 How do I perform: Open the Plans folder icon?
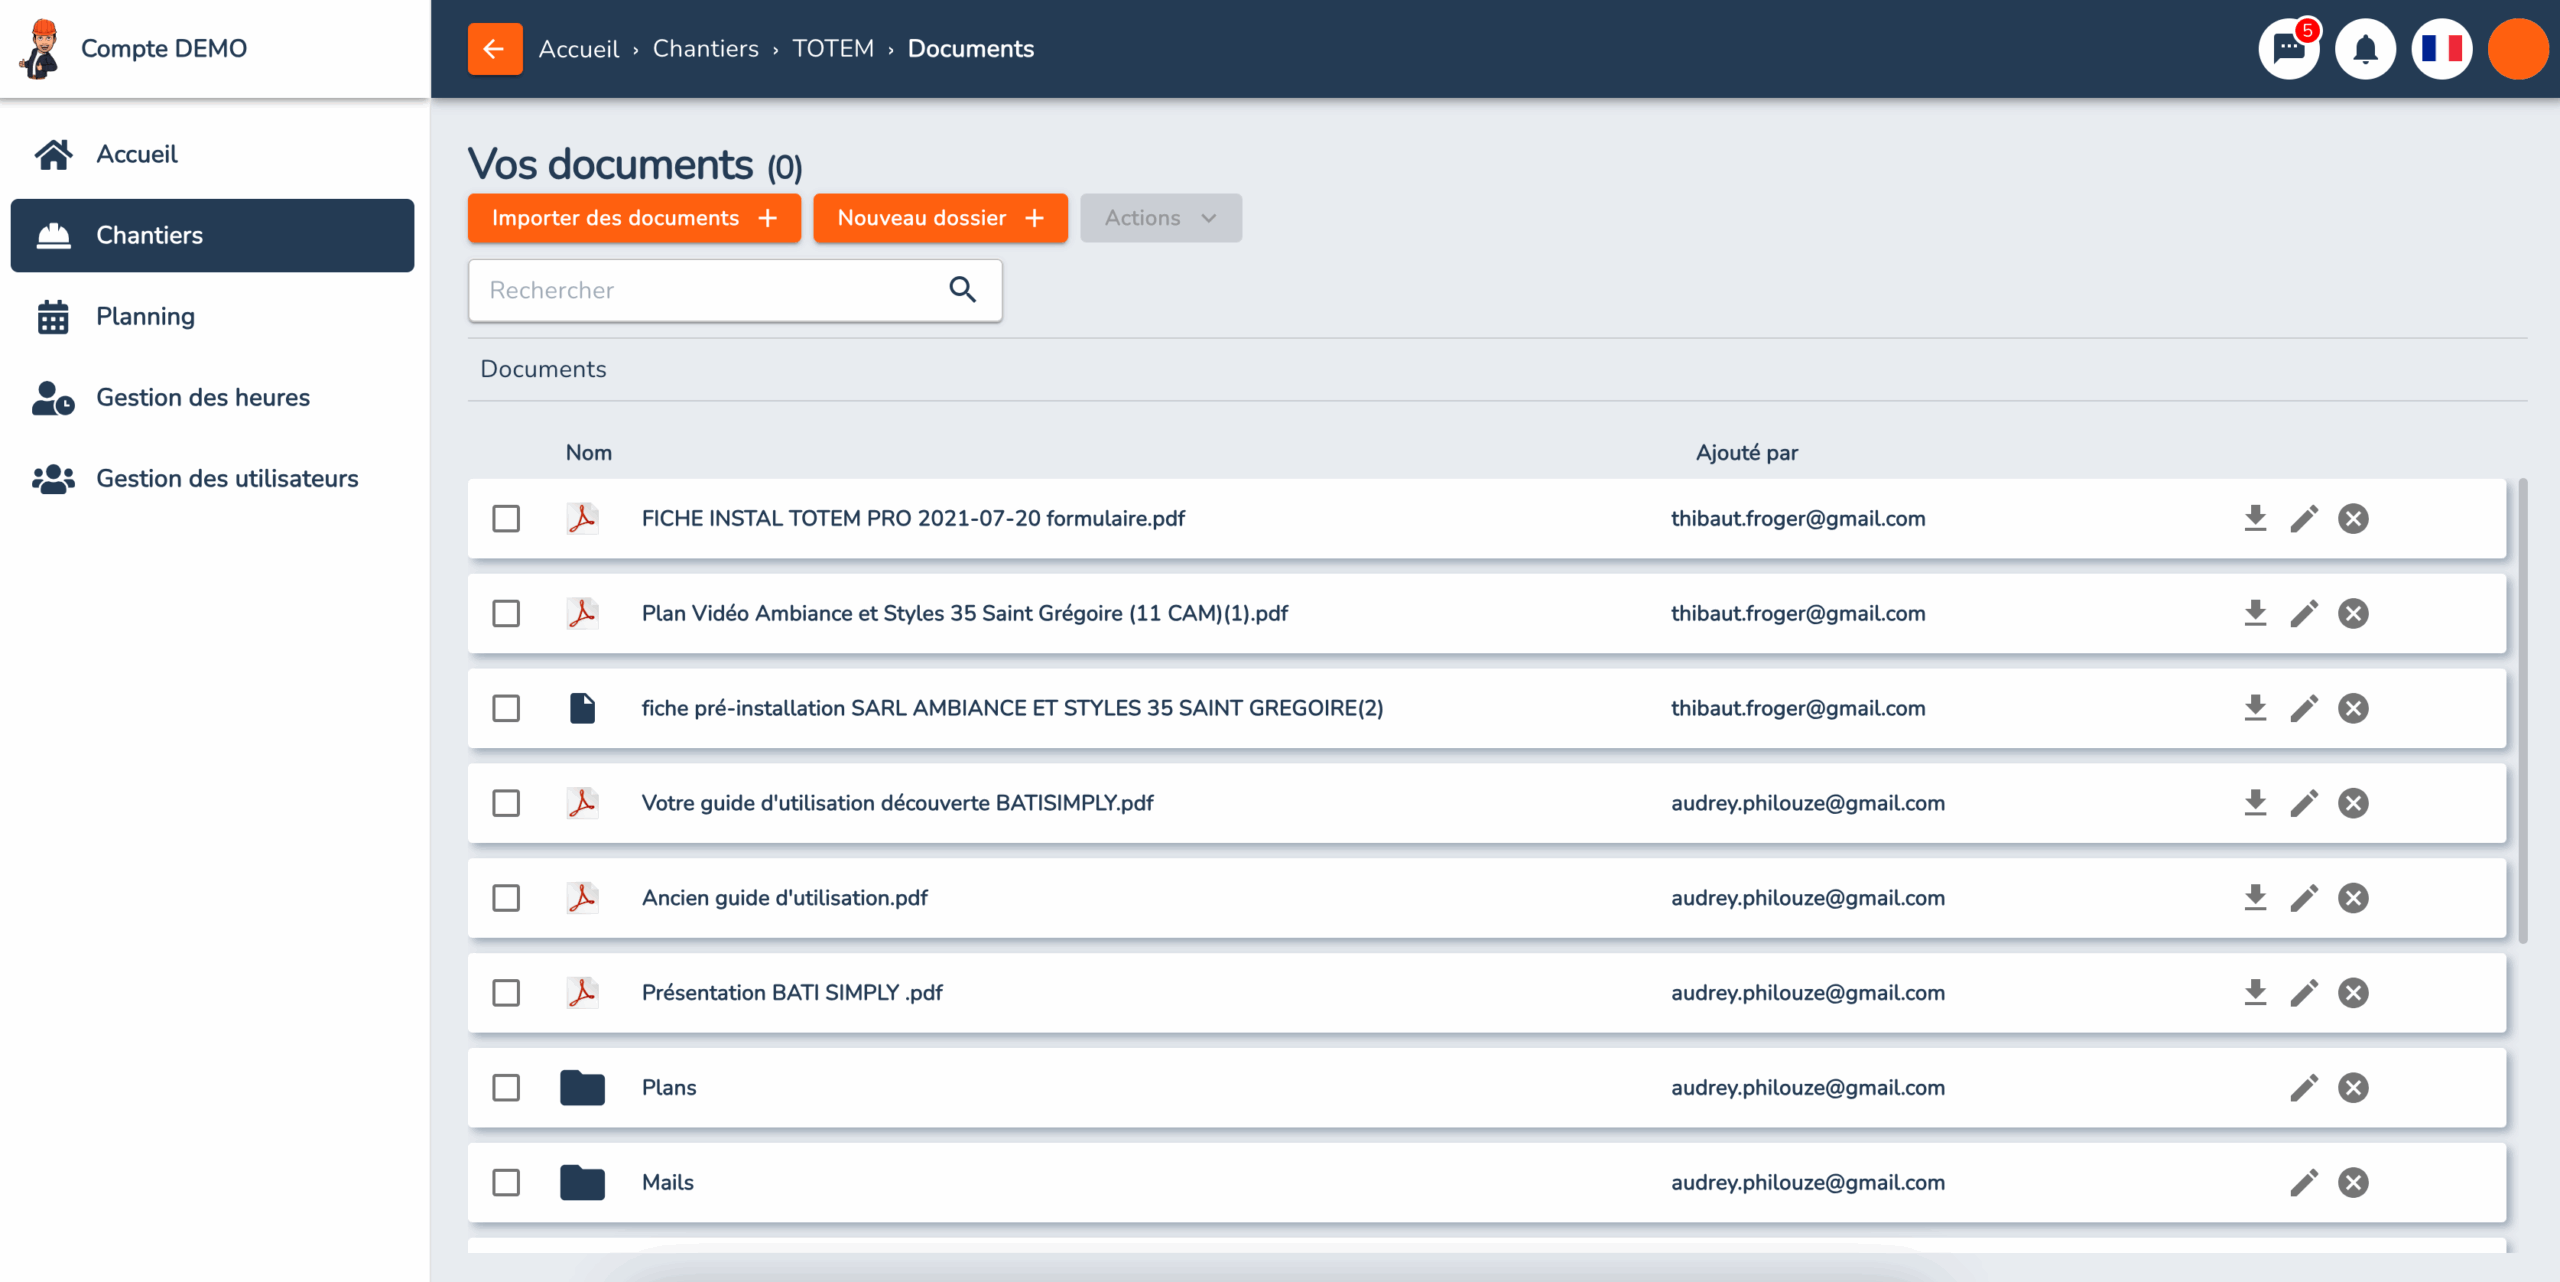(582, 1087)
